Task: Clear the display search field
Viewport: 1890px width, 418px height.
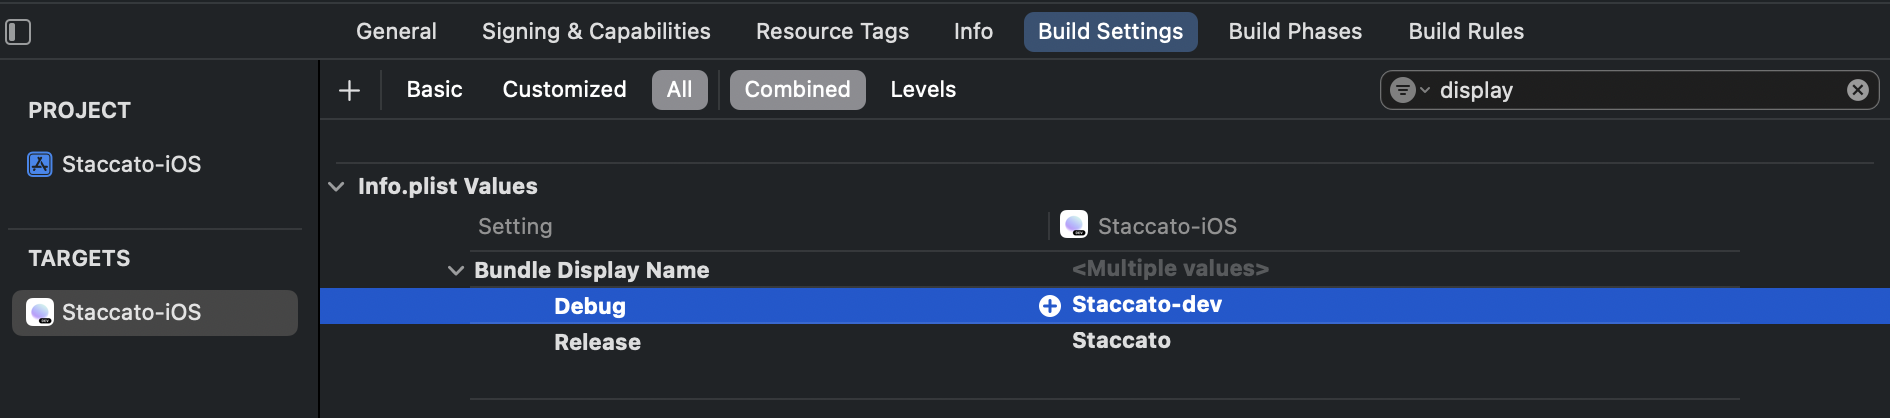Action: [1857, 90]
